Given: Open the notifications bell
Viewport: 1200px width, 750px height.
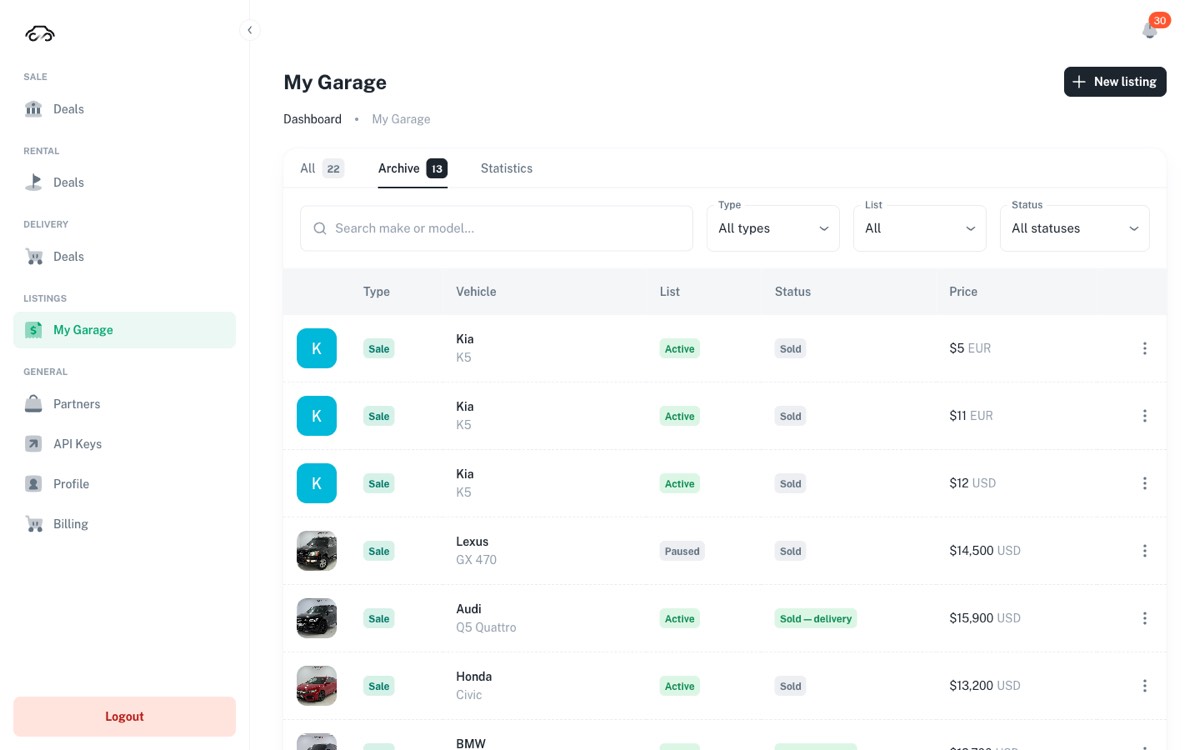Looking at the screenshot, I should [1150, 30].
